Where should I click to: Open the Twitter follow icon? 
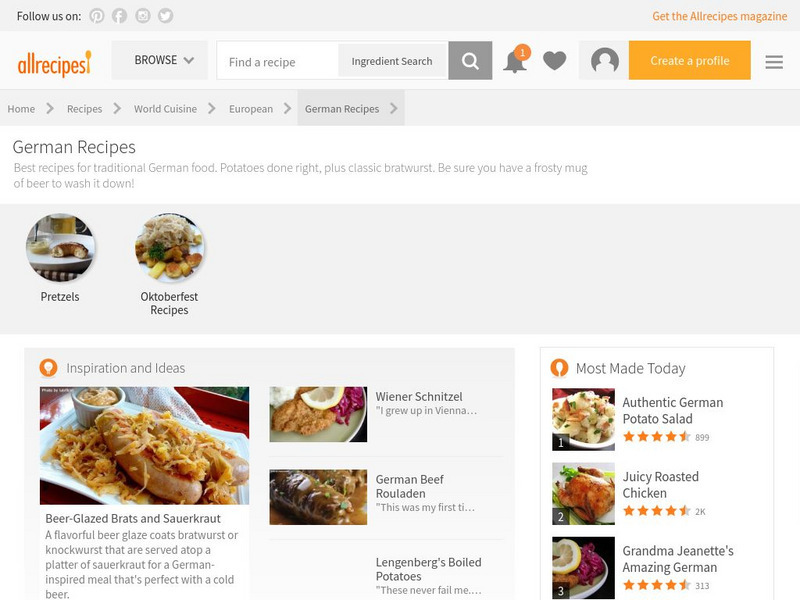click(x=166, y=16)
